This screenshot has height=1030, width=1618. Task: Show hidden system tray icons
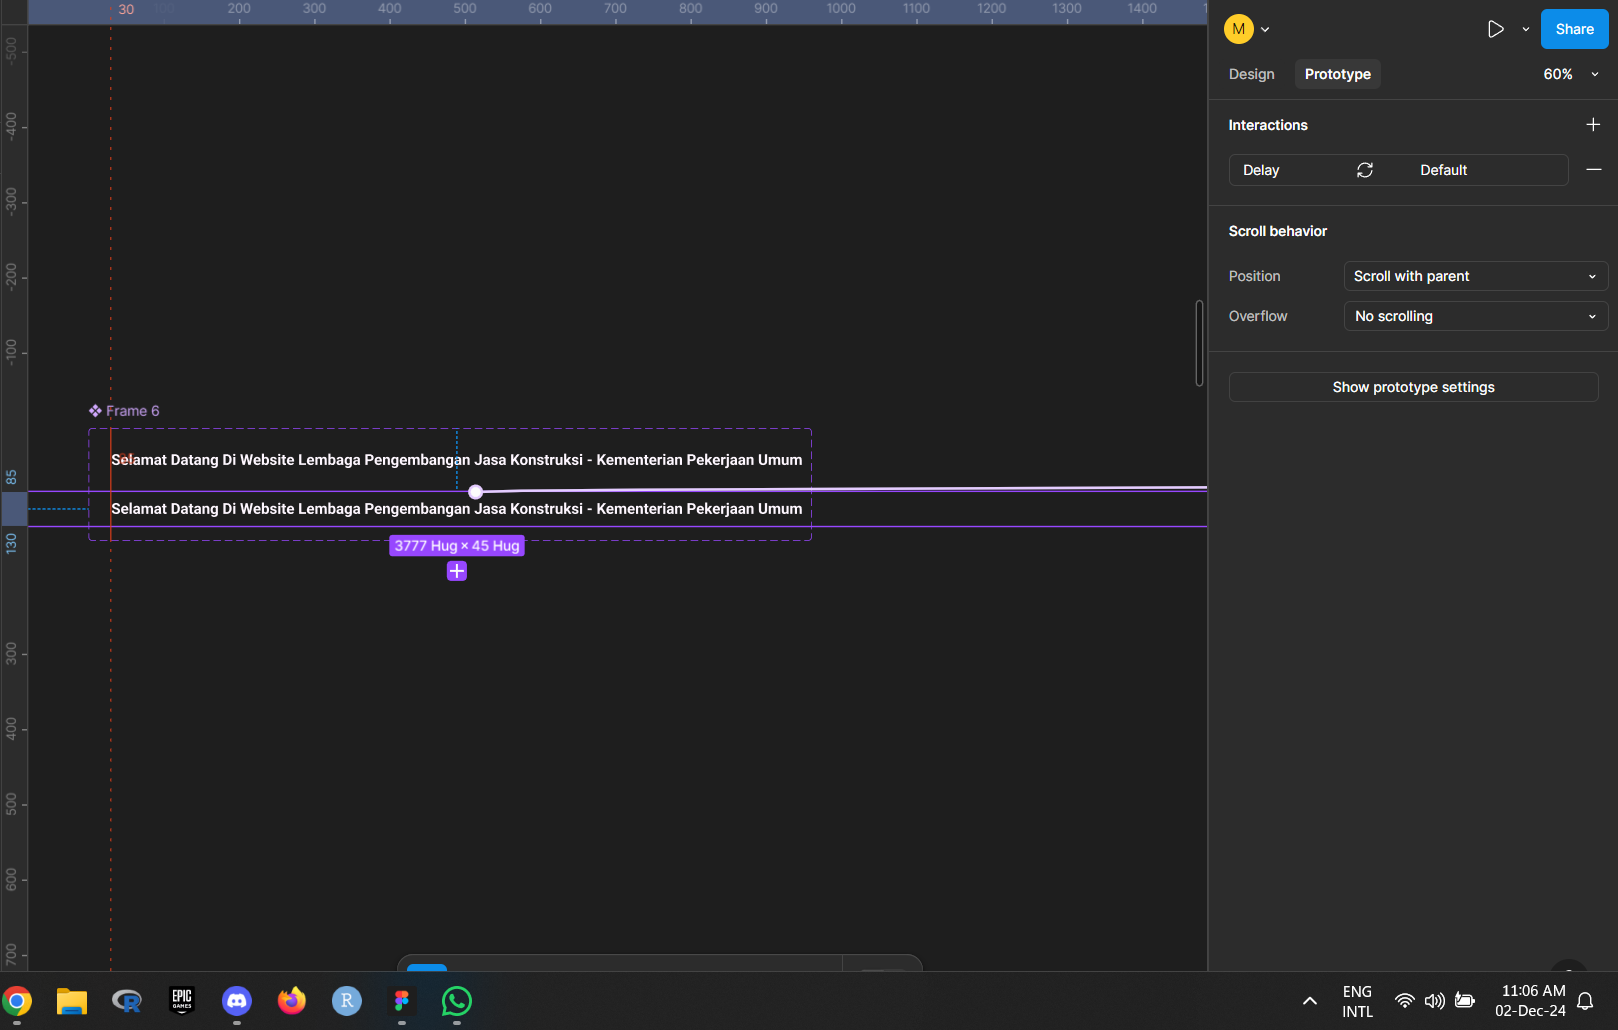tap(1309, 1001)
